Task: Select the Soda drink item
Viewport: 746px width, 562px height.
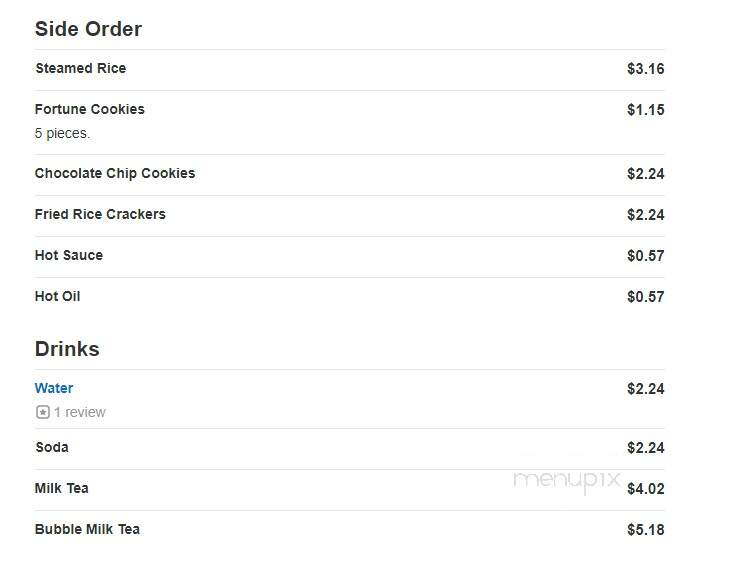Action: tap(52, 447)
